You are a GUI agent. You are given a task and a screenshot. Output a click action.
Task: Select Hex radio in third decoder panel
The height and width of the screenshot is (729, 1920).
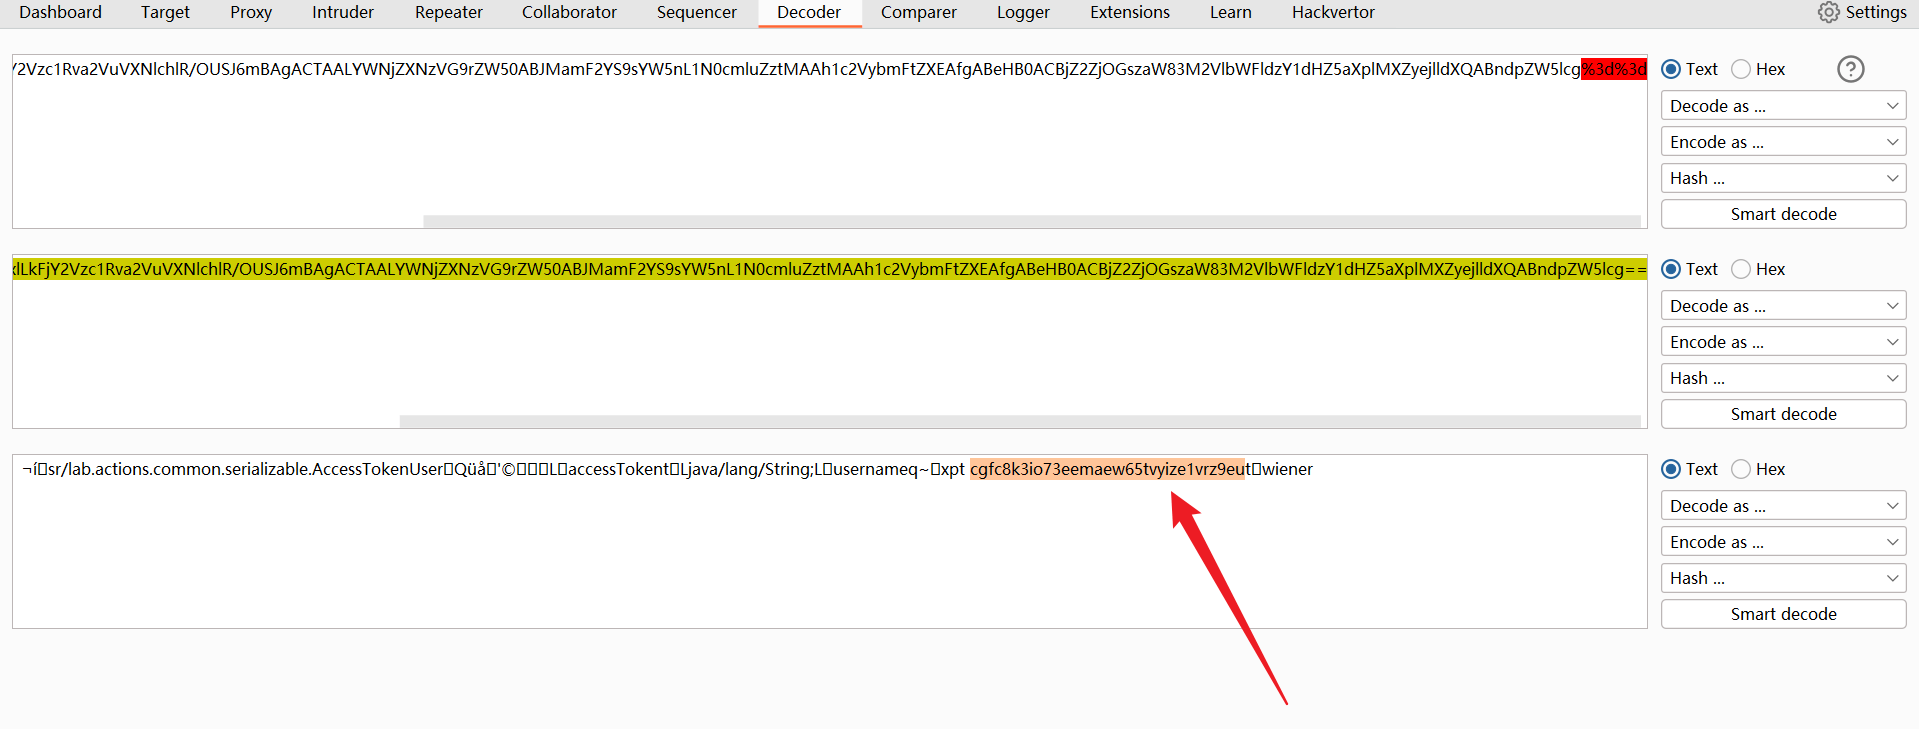pos(1741,469)
